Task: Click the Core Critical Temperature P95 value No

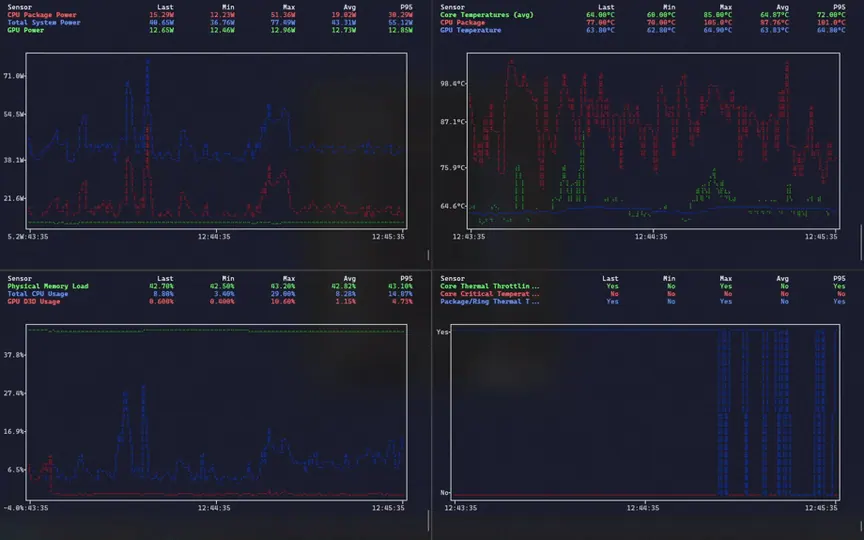Action: coord(841,294)
